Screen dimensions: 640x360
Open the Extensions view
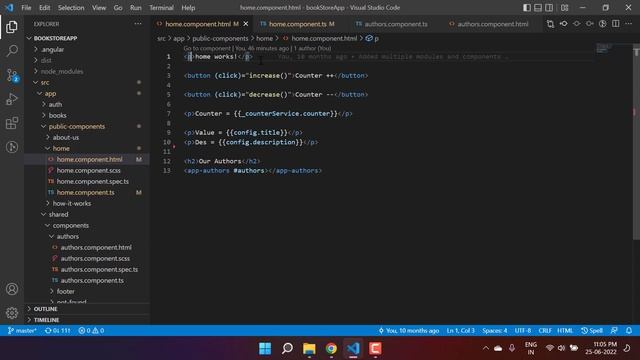(x=12, y=123)
